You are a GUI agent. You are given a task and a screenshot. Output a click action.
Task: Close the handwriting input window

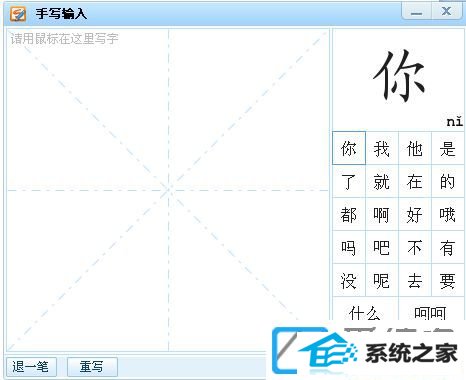[x=447, y=12]
